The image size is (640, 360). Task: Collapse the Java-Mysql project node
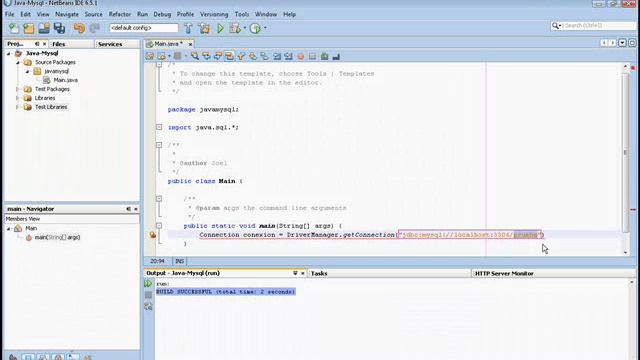(8, 53)
